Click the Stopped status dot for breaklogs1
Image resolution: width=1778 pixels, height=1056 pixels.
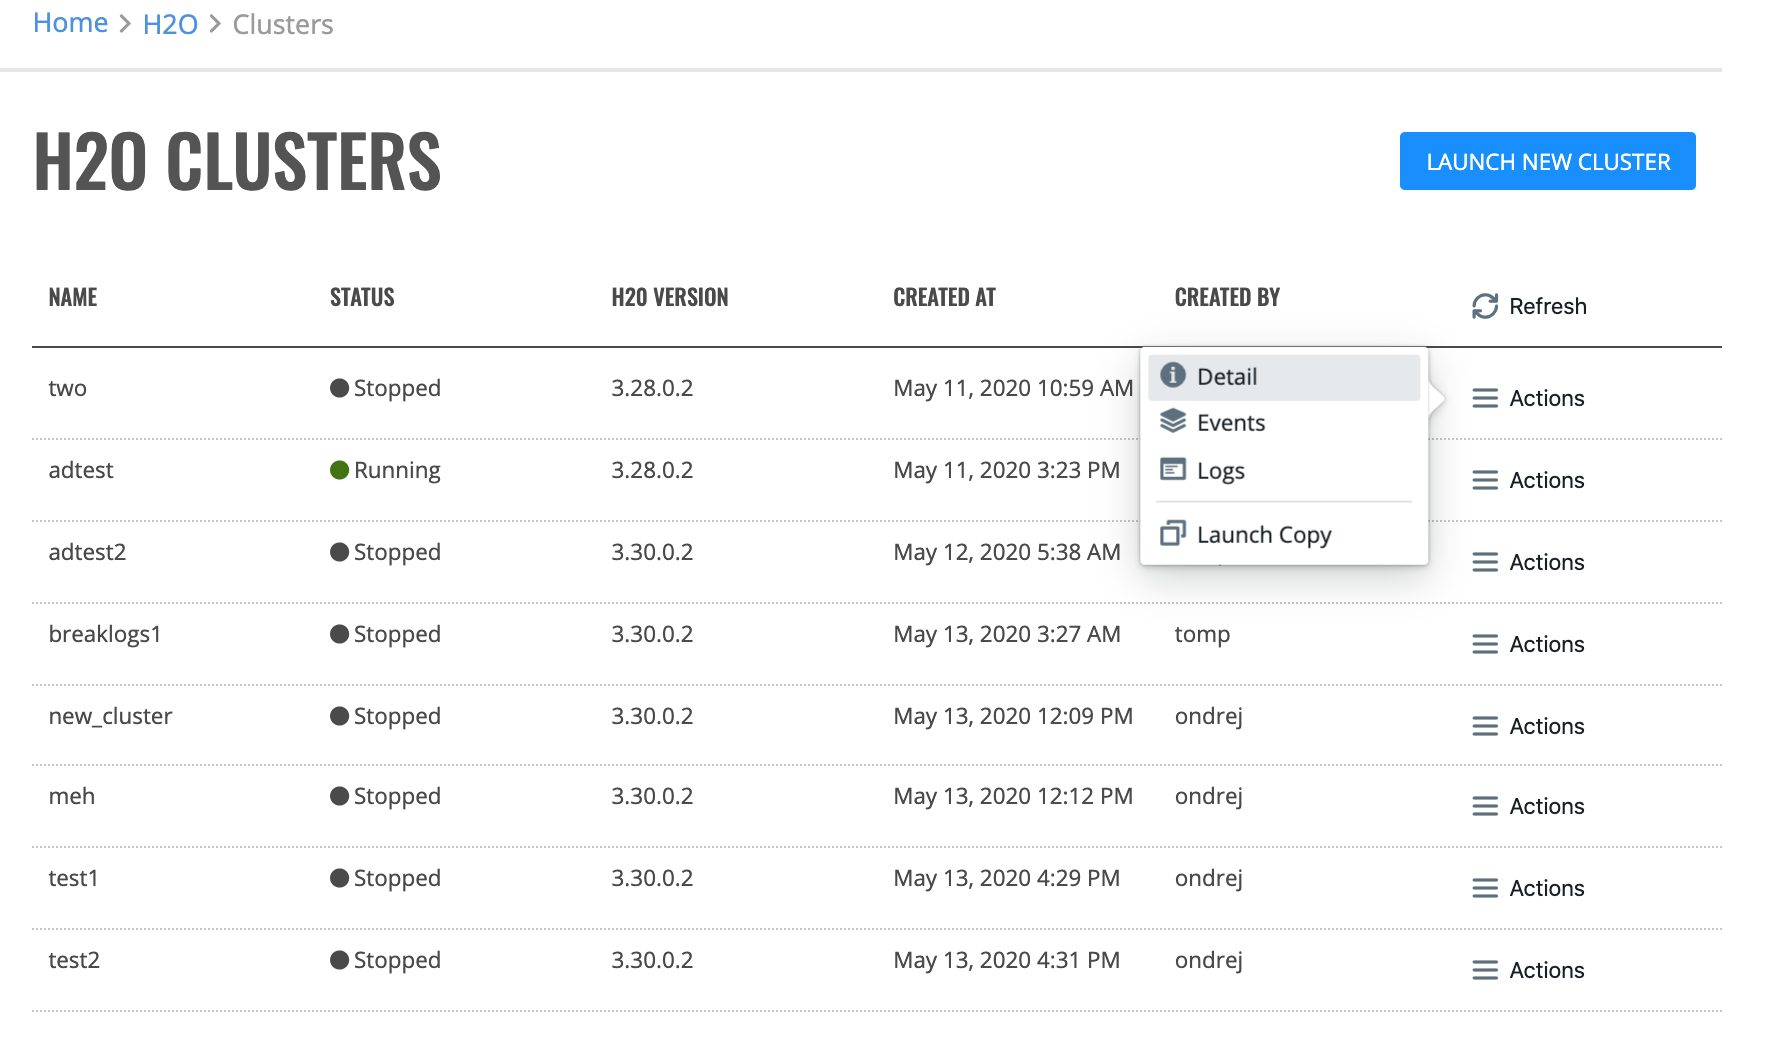[340, 634]
